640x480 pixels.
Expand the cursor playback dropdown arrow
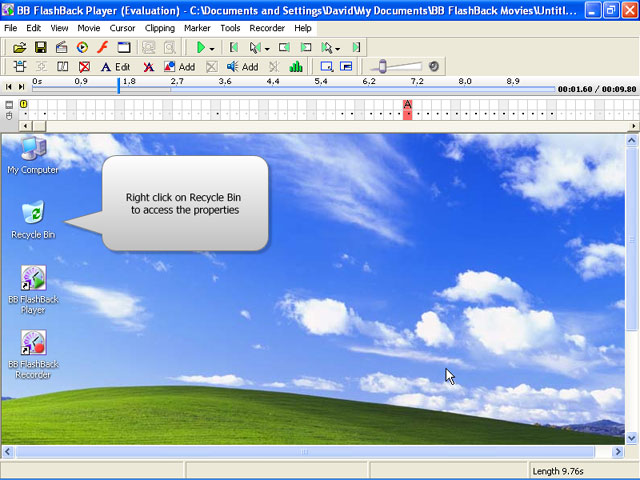(x=267, y=48)
